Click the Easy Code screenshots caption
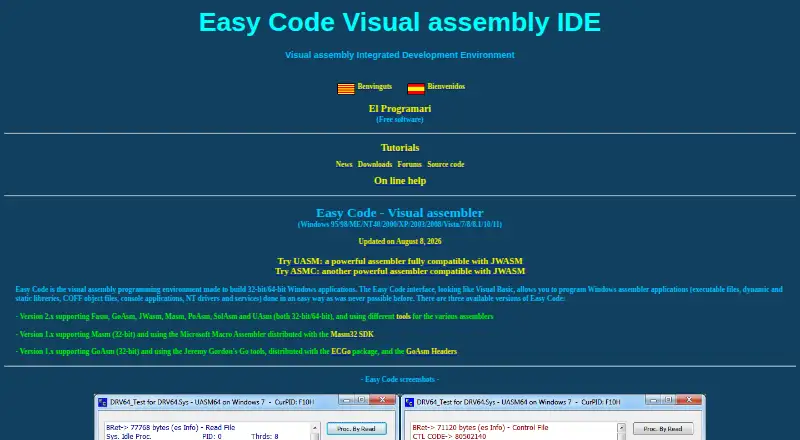Viewport: 800px width, 440px height. [x=400, y=379]
